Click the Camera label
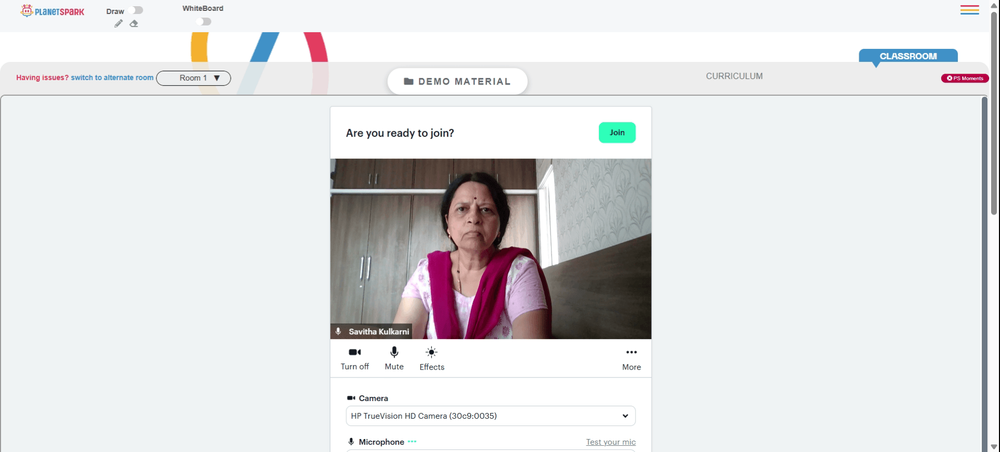The width and height of the screenshot is (1000, 452). coord(373,398)
